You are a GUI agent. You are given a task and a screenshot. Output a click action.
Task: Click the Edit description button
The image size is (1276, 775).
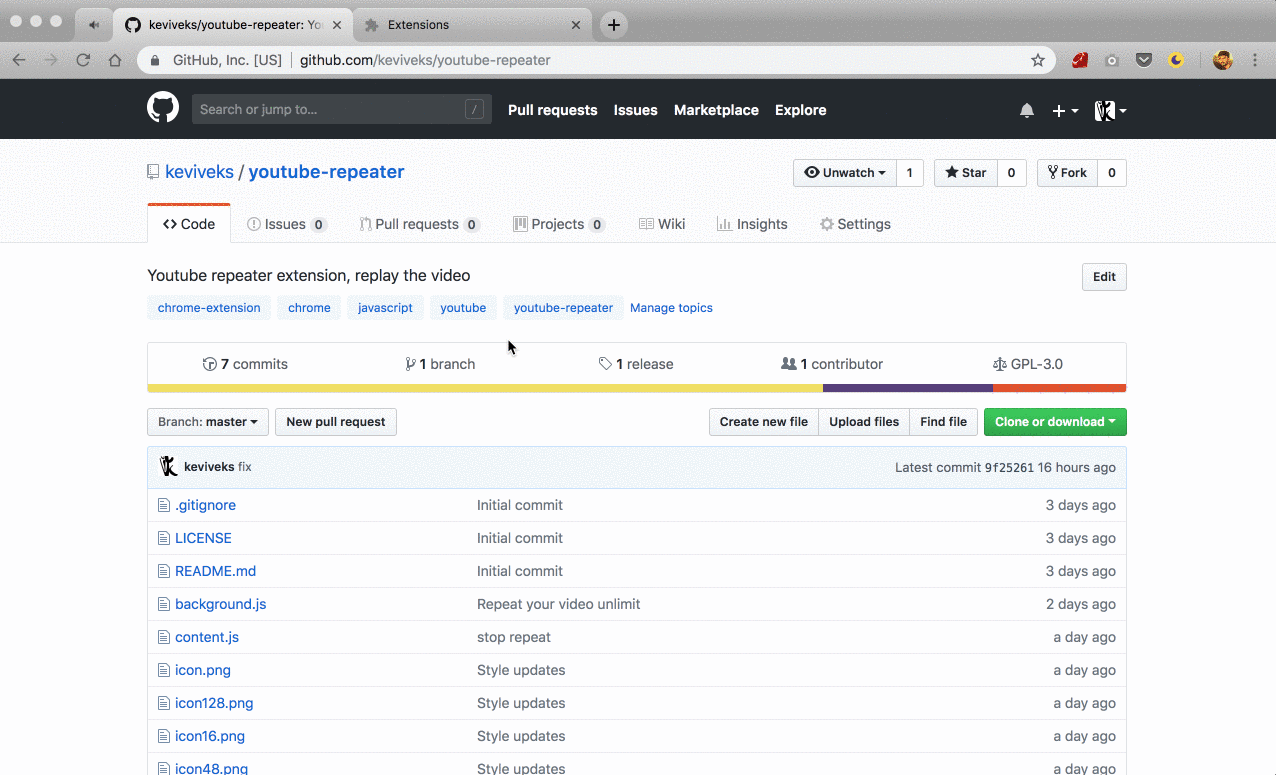1104,277
